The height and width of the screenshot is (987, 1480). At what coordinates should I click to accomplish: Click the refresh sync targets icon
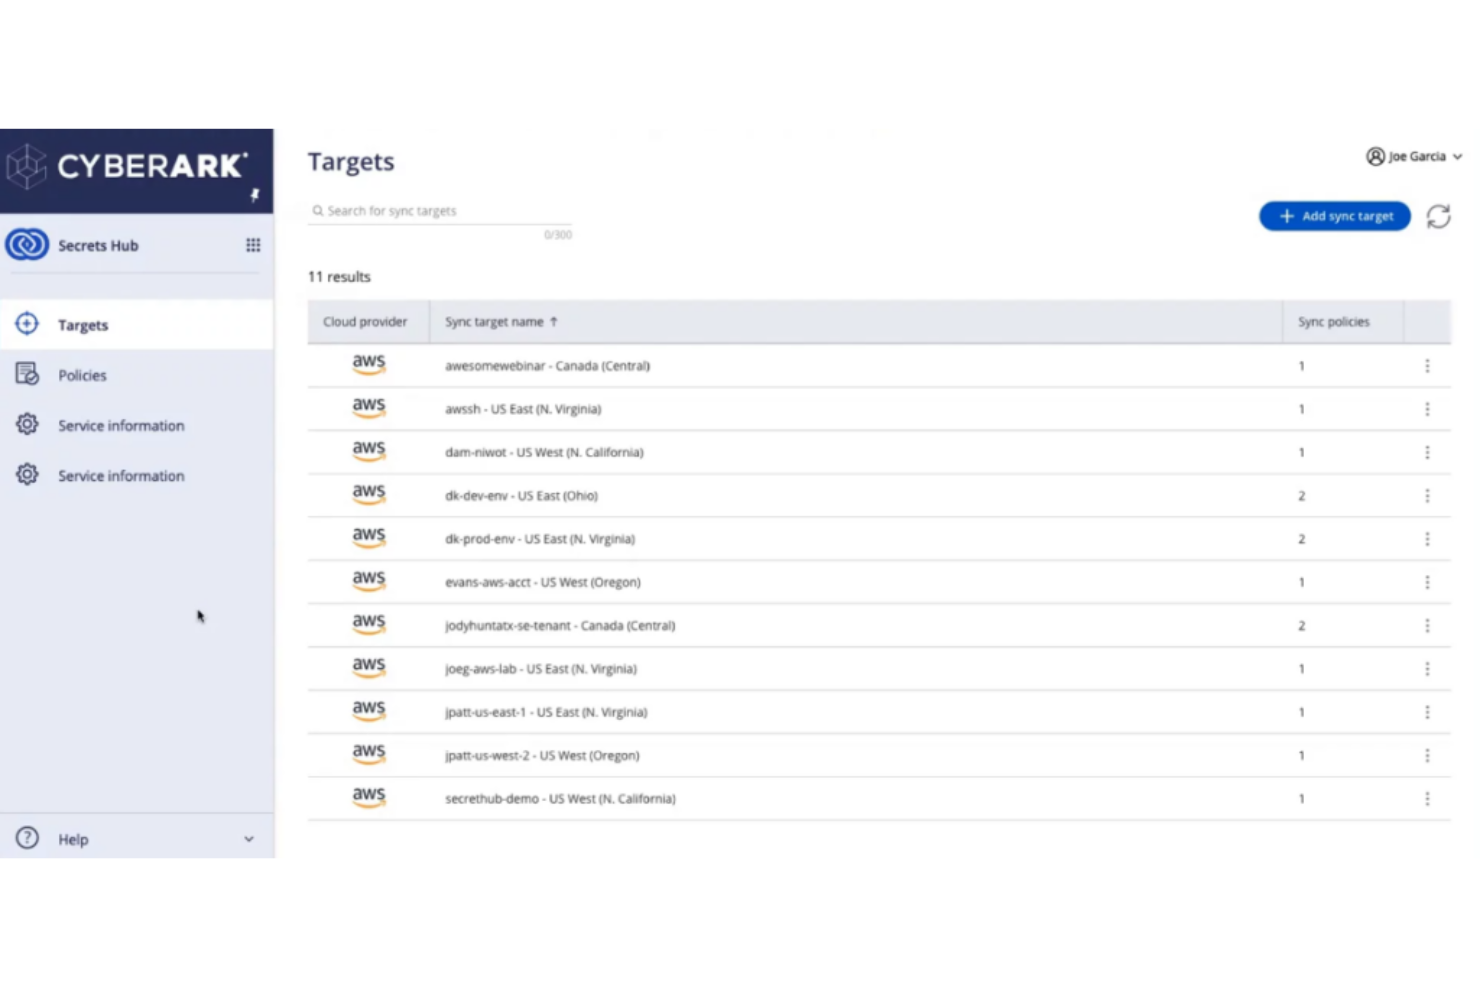pyautogui.click(x=1438, y=216)
